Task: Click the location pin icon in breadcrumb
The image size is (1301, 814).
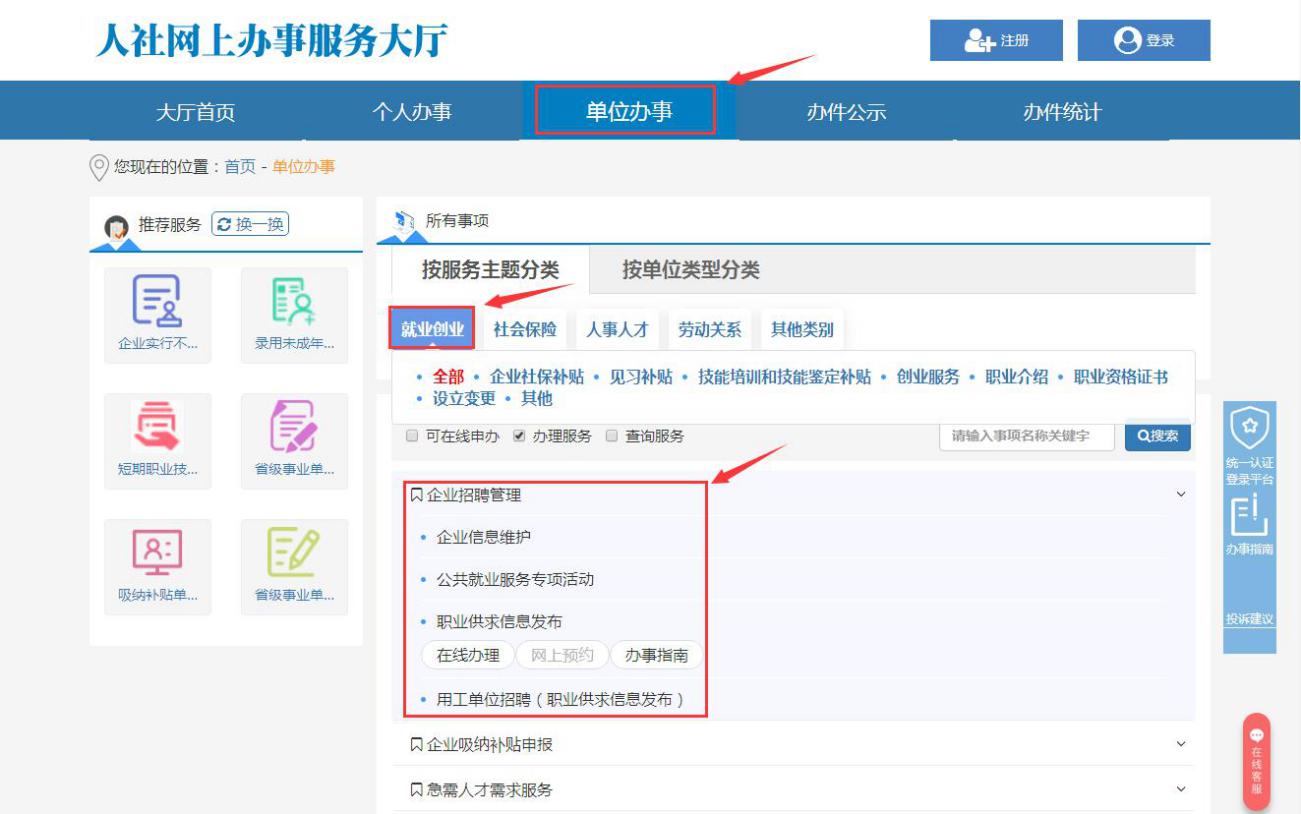Action: point(99,167)
